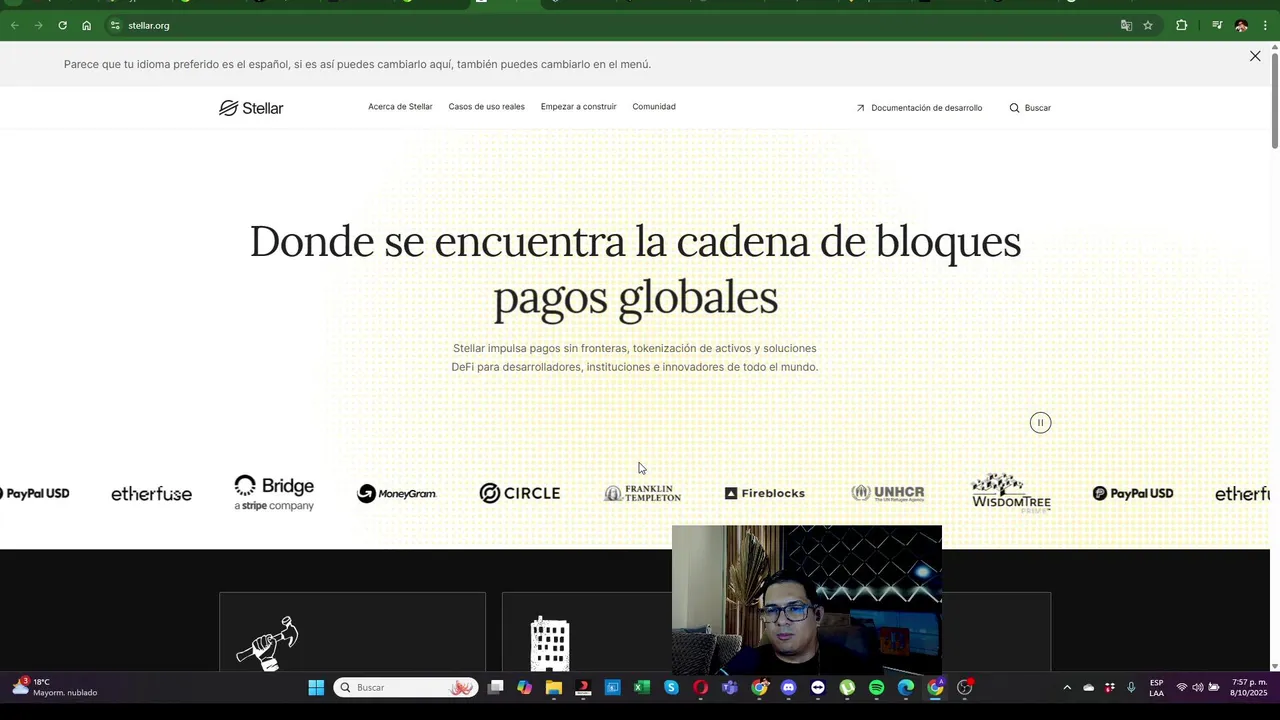Reload the stellar.org page

coord(62,25)
